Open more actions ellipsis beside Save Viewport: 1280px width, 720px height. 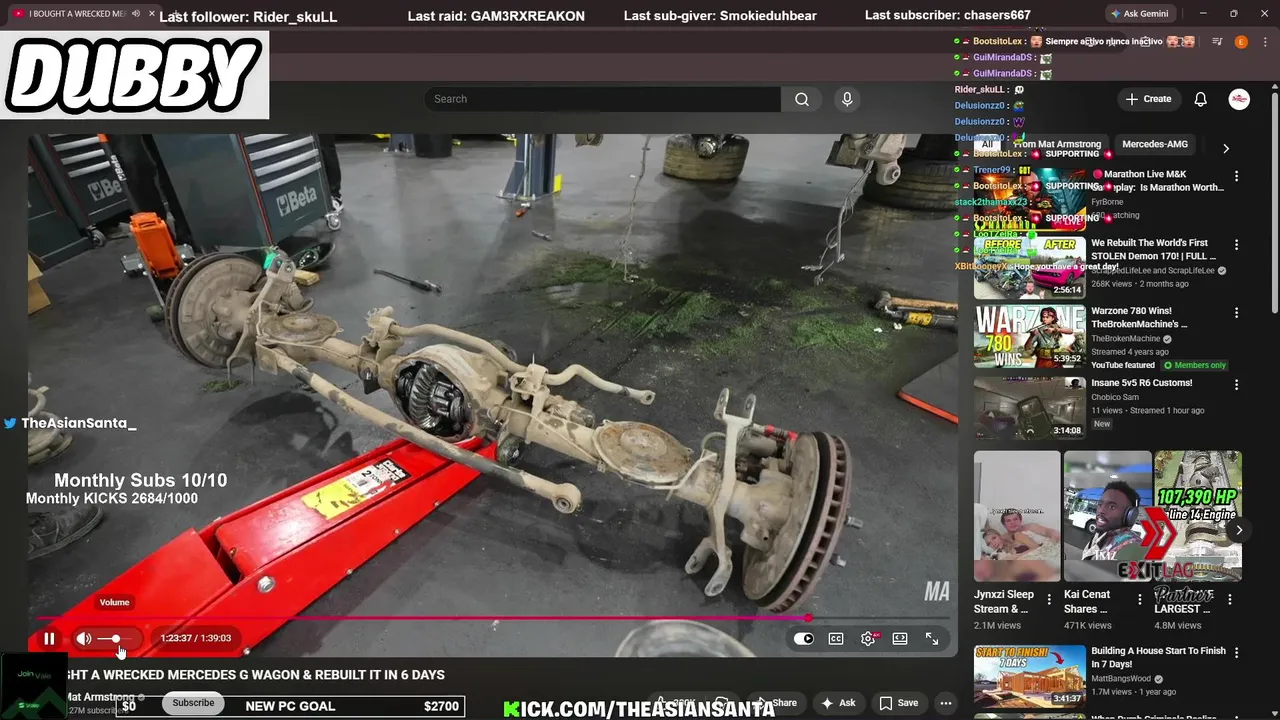[946, 703]
